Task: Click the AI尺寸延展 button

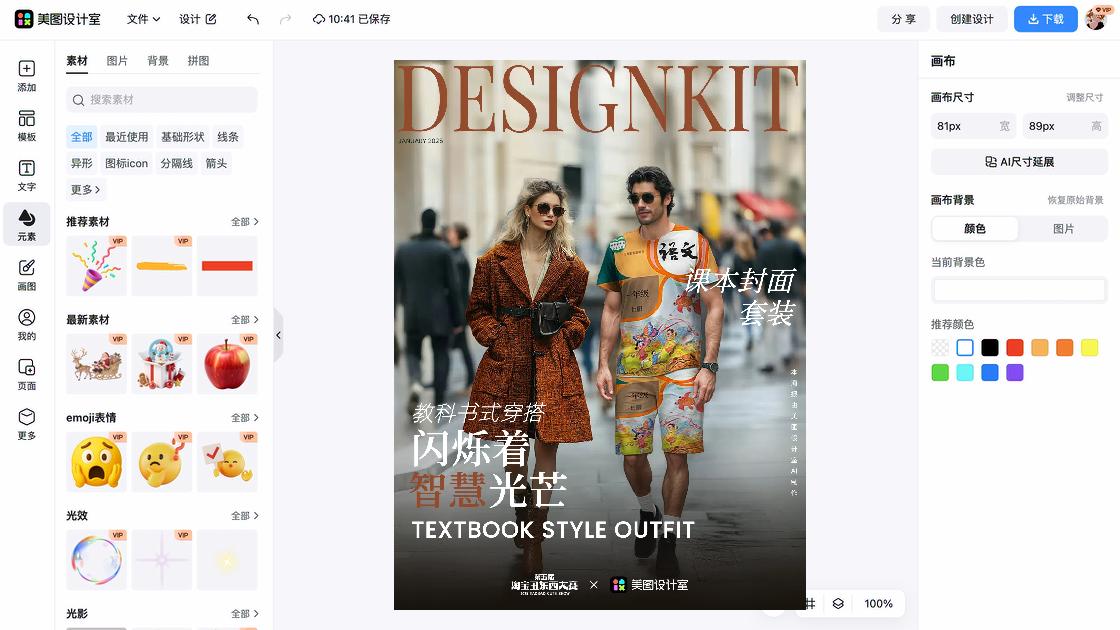Action: 1018,161
